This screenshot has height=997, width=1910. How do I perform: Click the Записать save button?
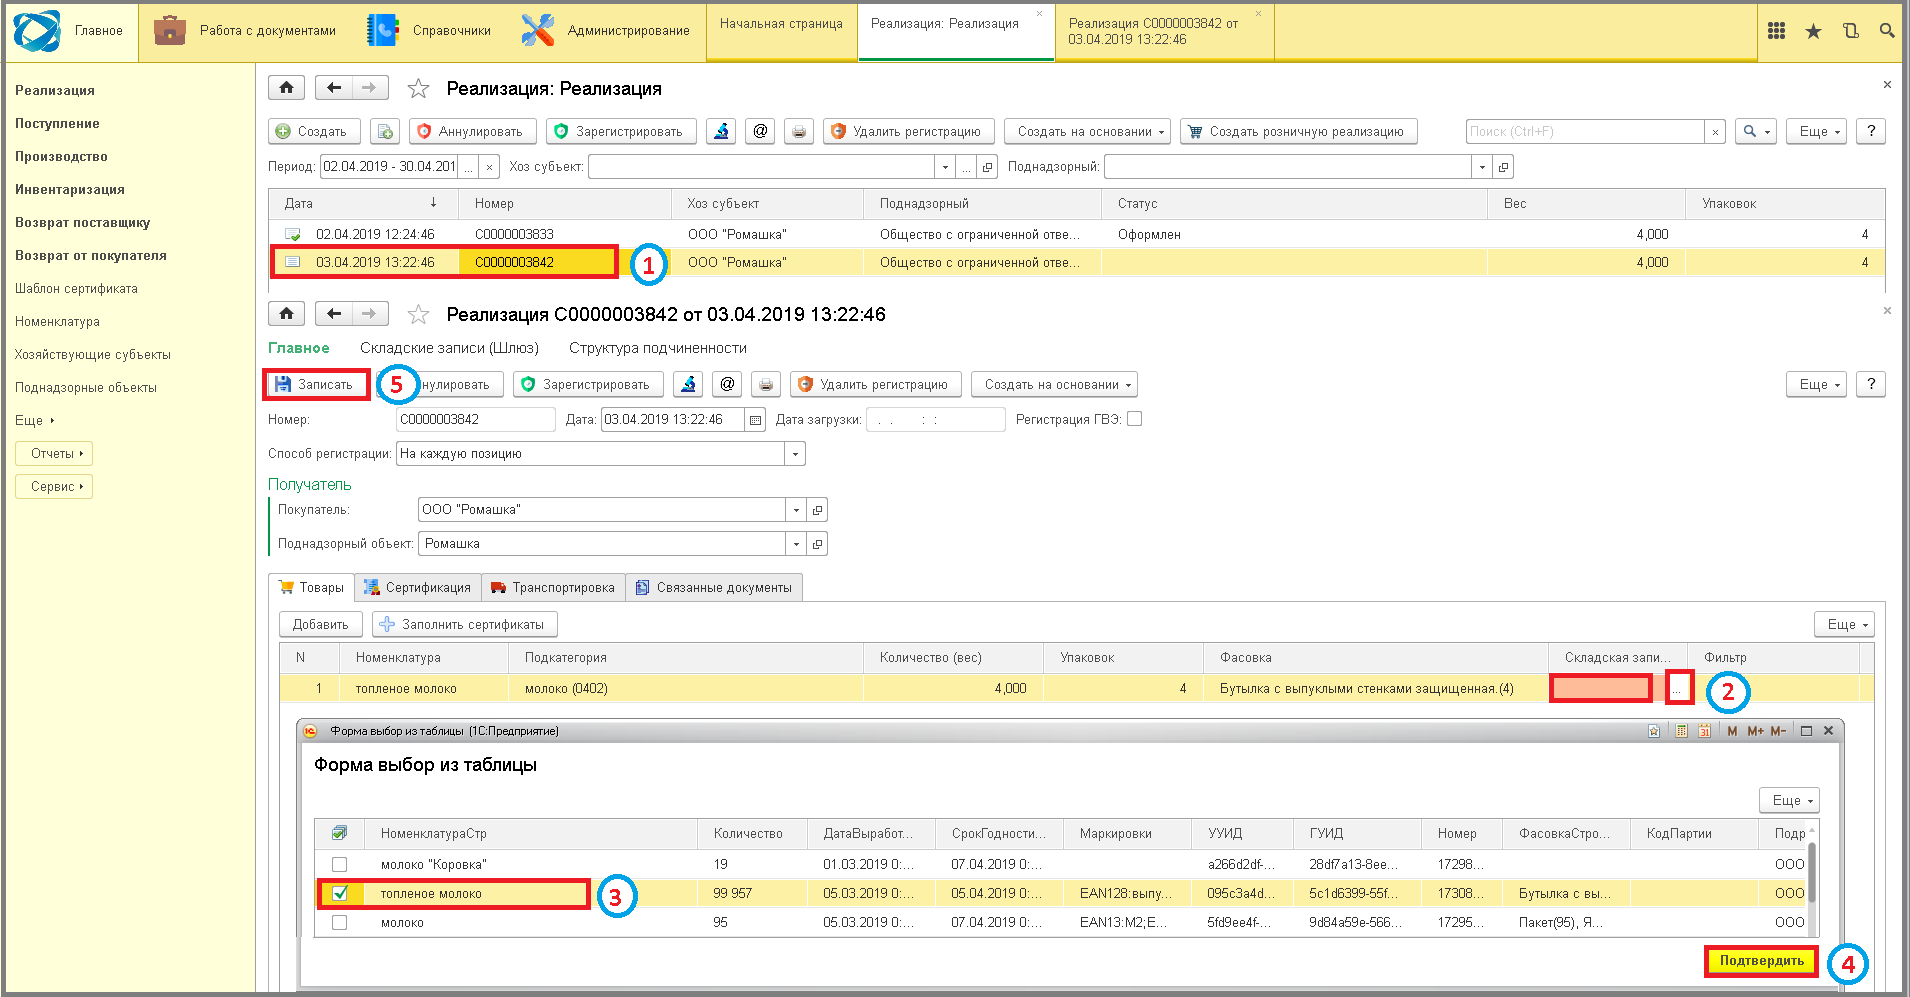tap(315, 384)
